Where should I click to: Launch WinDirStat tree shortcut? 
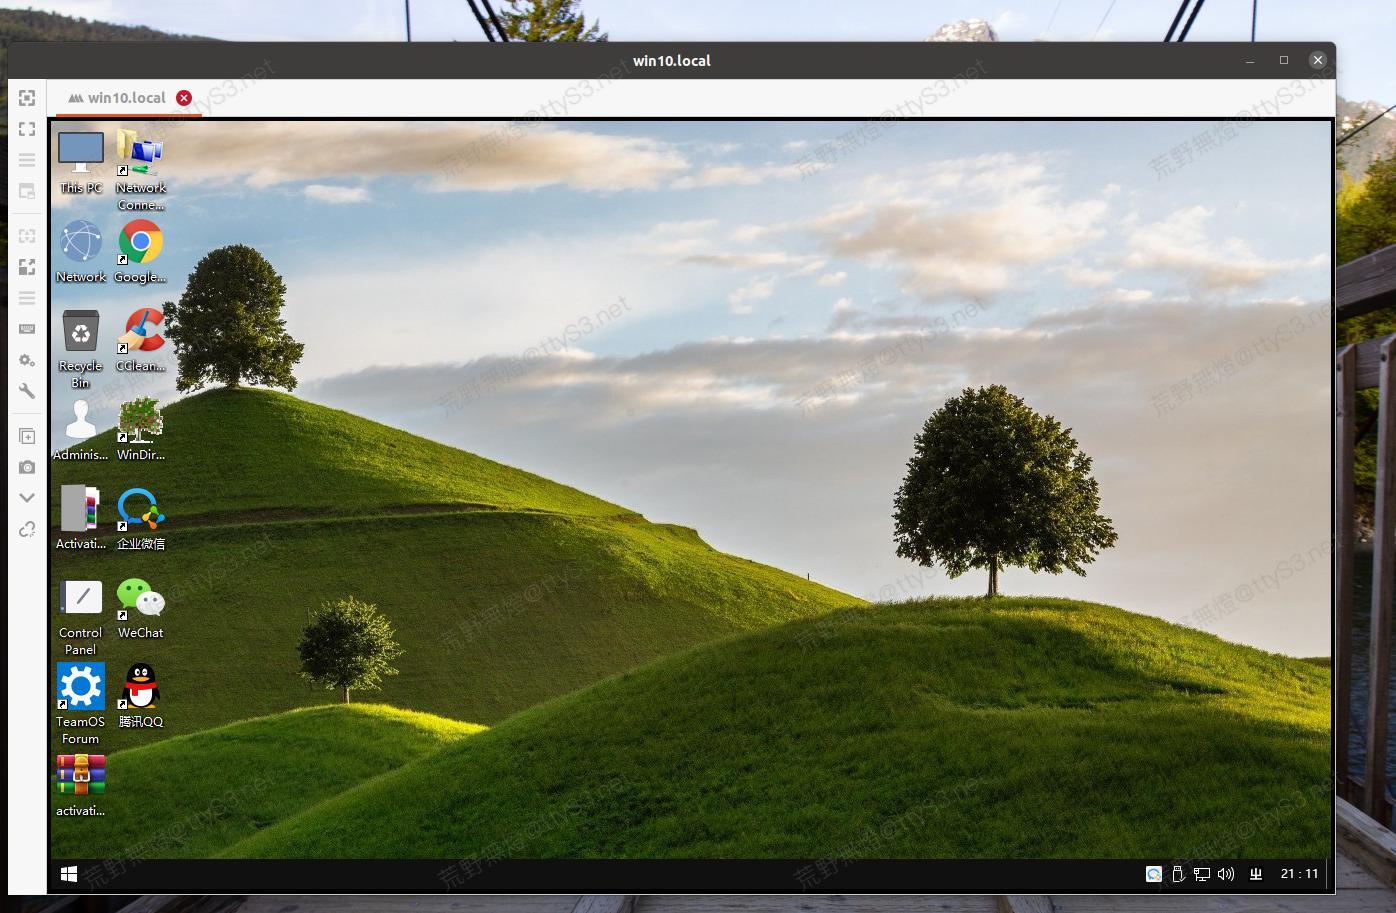[140, 429]
